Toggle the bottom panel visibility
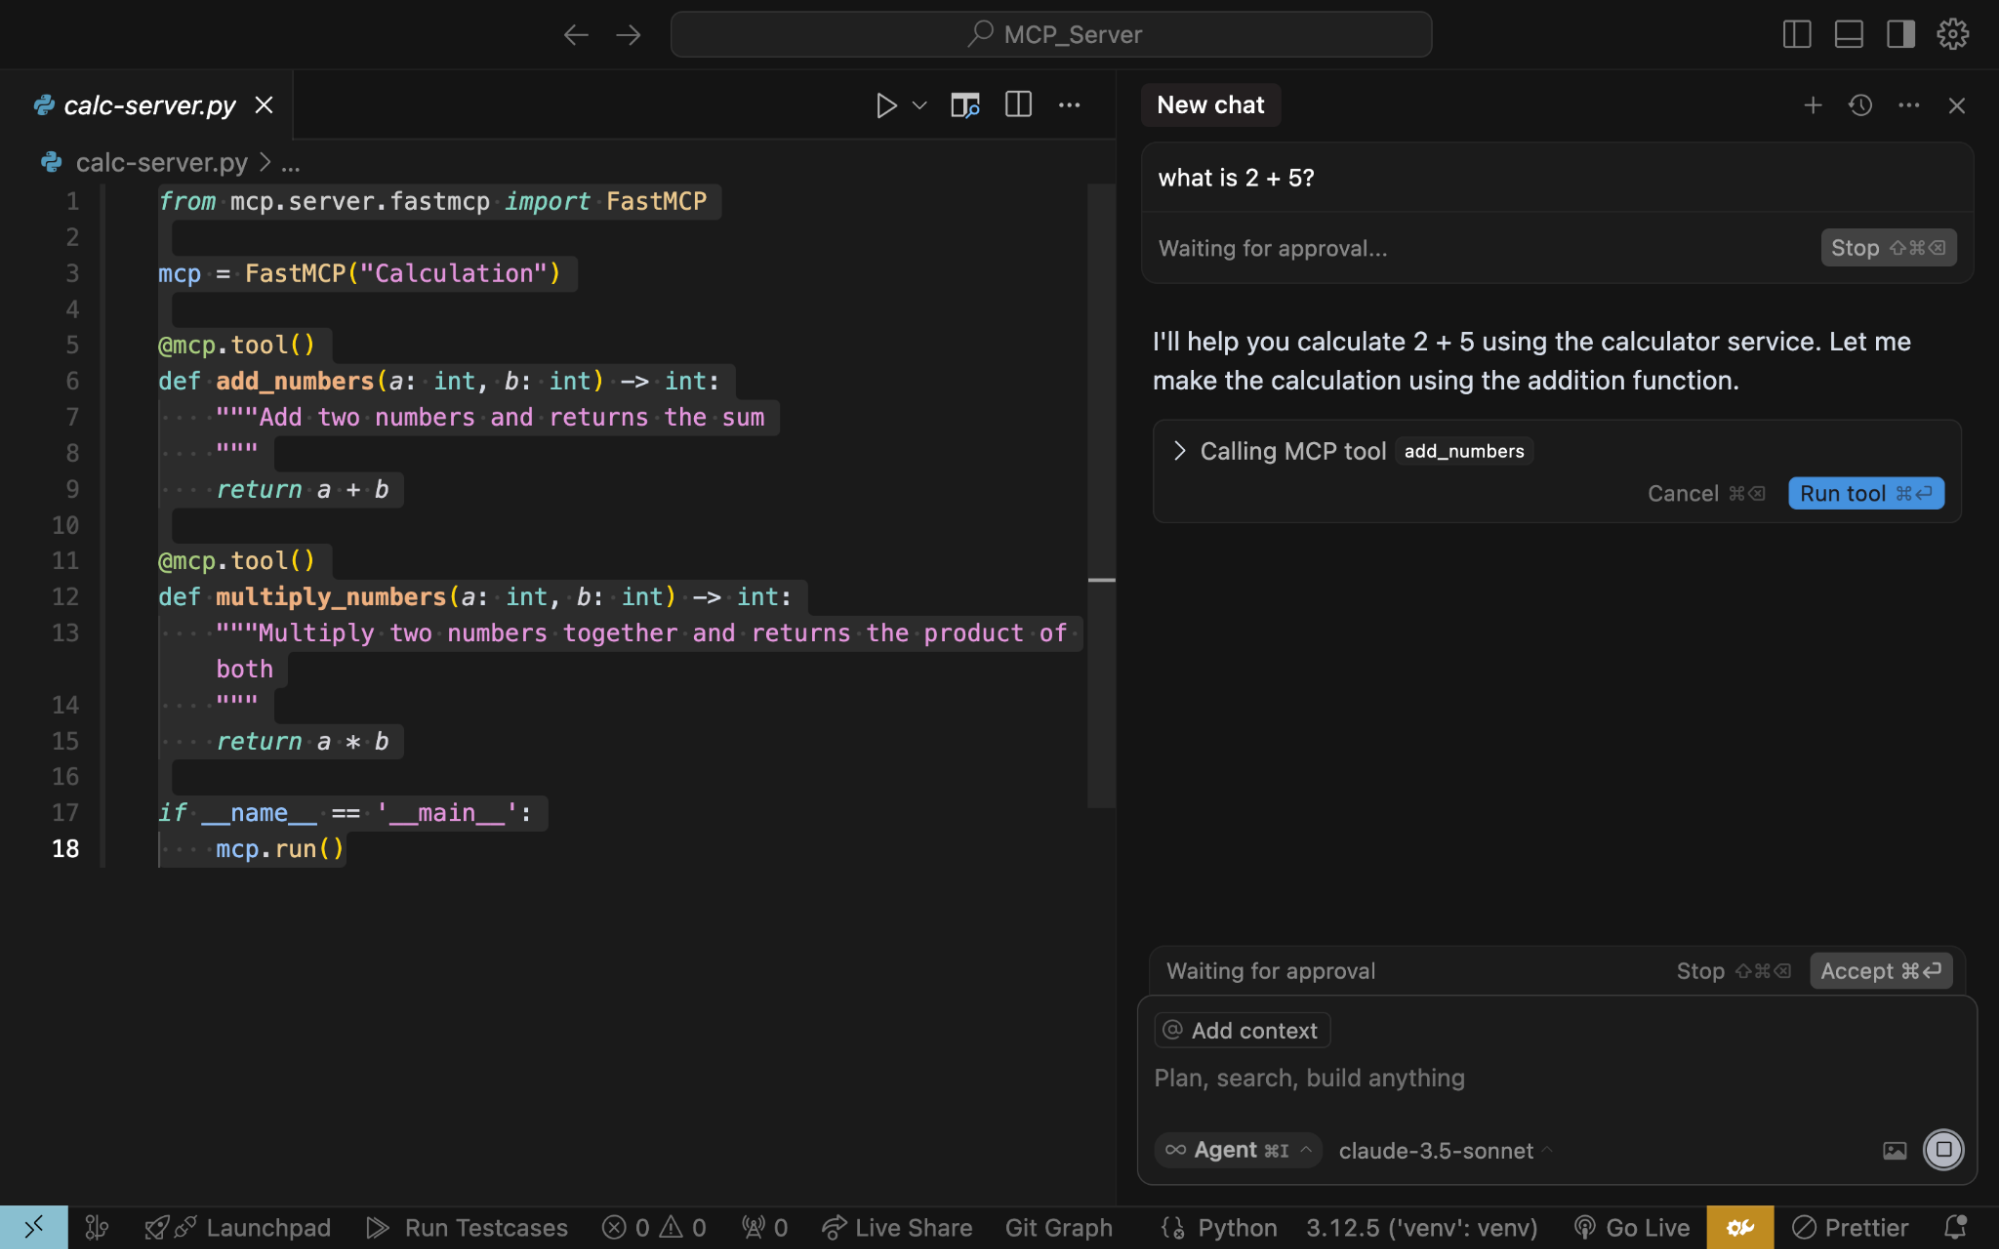This screenshot has width=1999, height=1250. (1849, 33)
